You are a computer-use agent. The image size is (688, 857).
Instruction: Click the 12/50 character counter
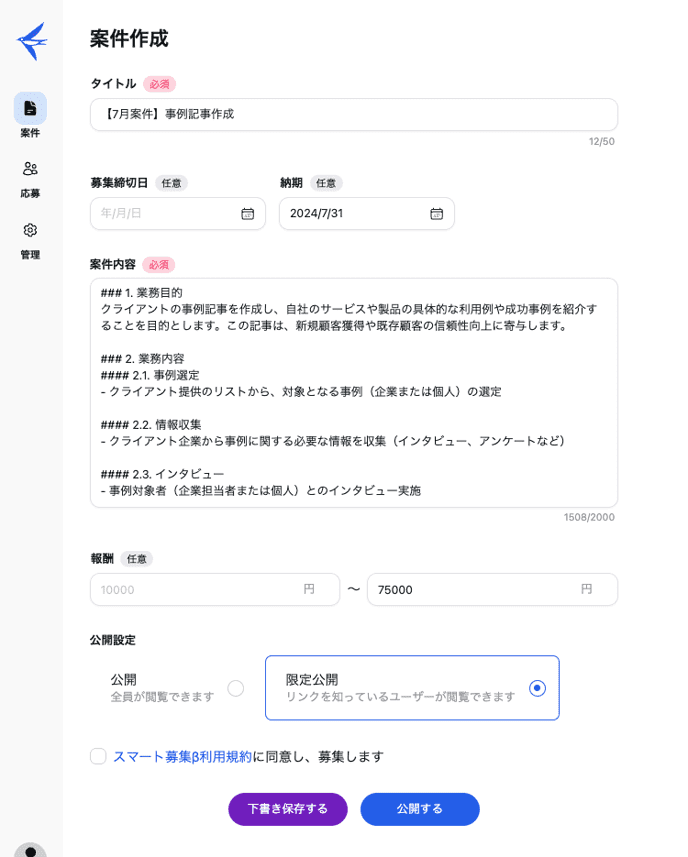click(601, 142)
